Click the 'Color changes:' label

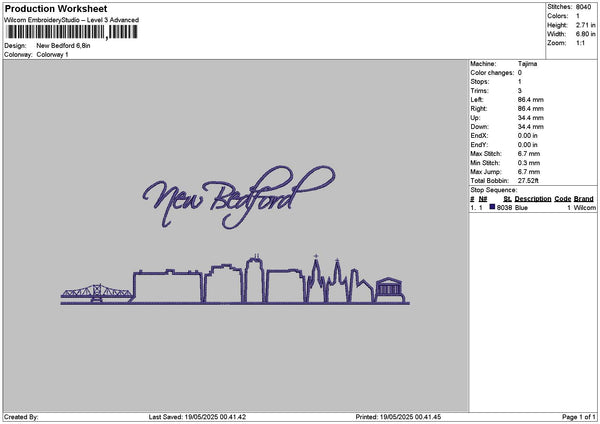click(x=492, y=73)
